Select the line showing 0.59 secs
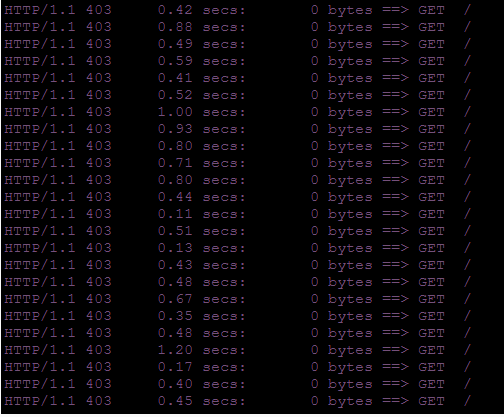 pos(237,61)
